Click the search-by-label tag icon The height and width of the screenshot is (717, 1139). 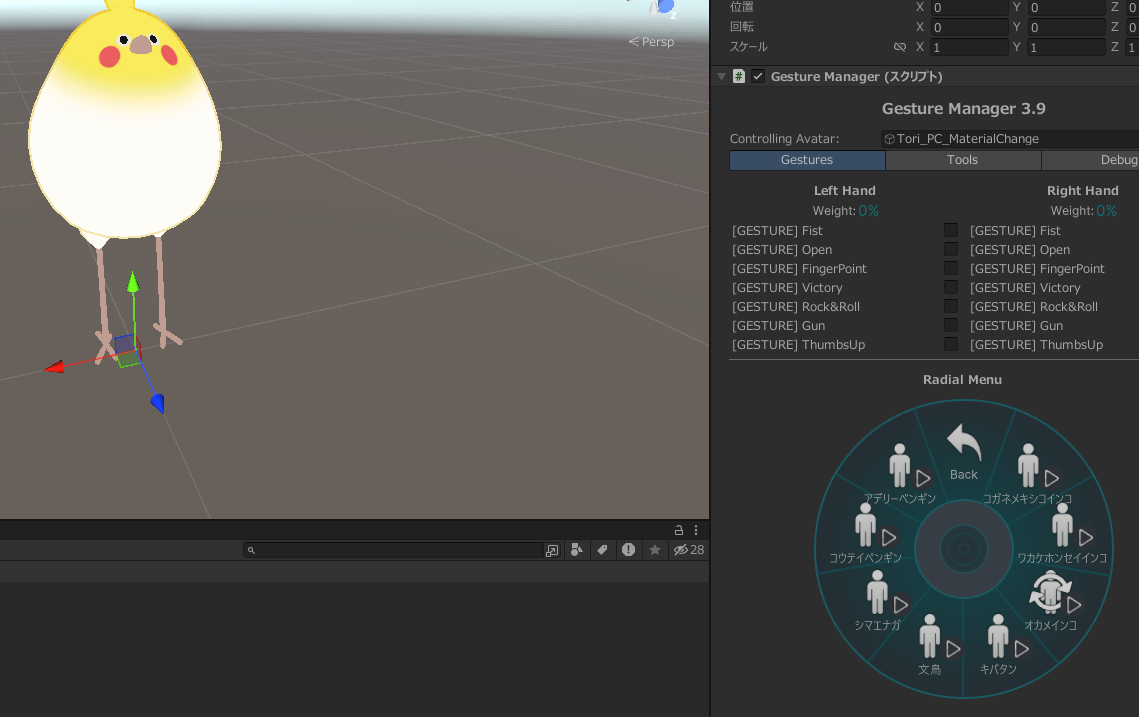point(602,550)
